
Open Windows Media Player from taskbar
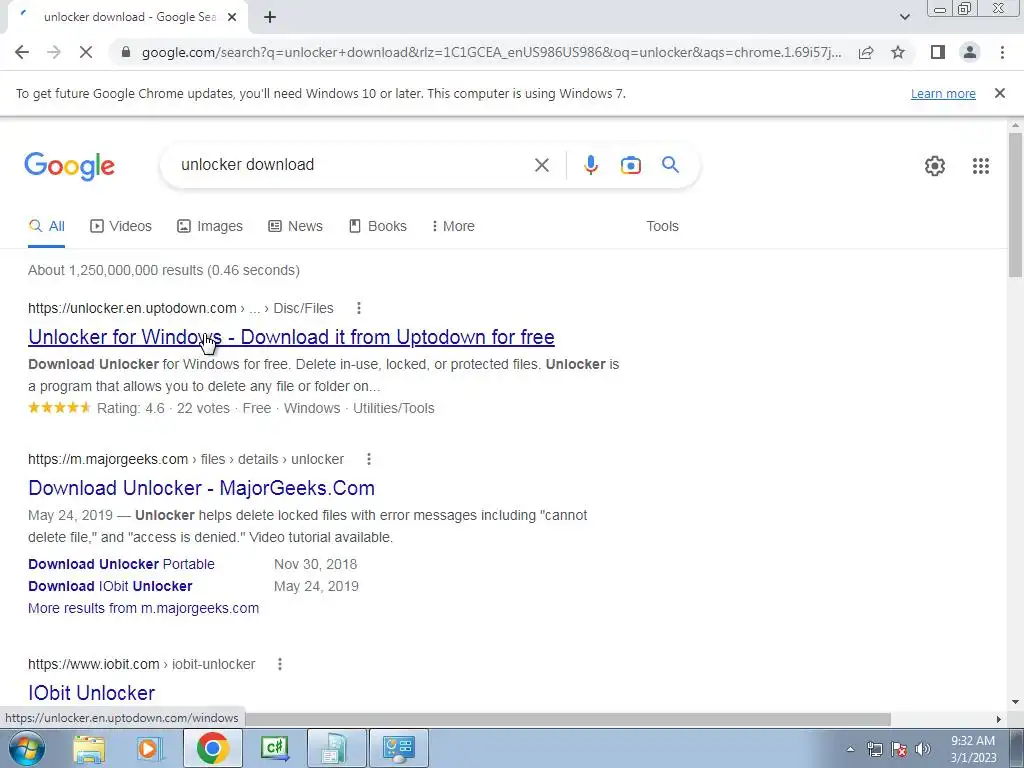point(150,748)
